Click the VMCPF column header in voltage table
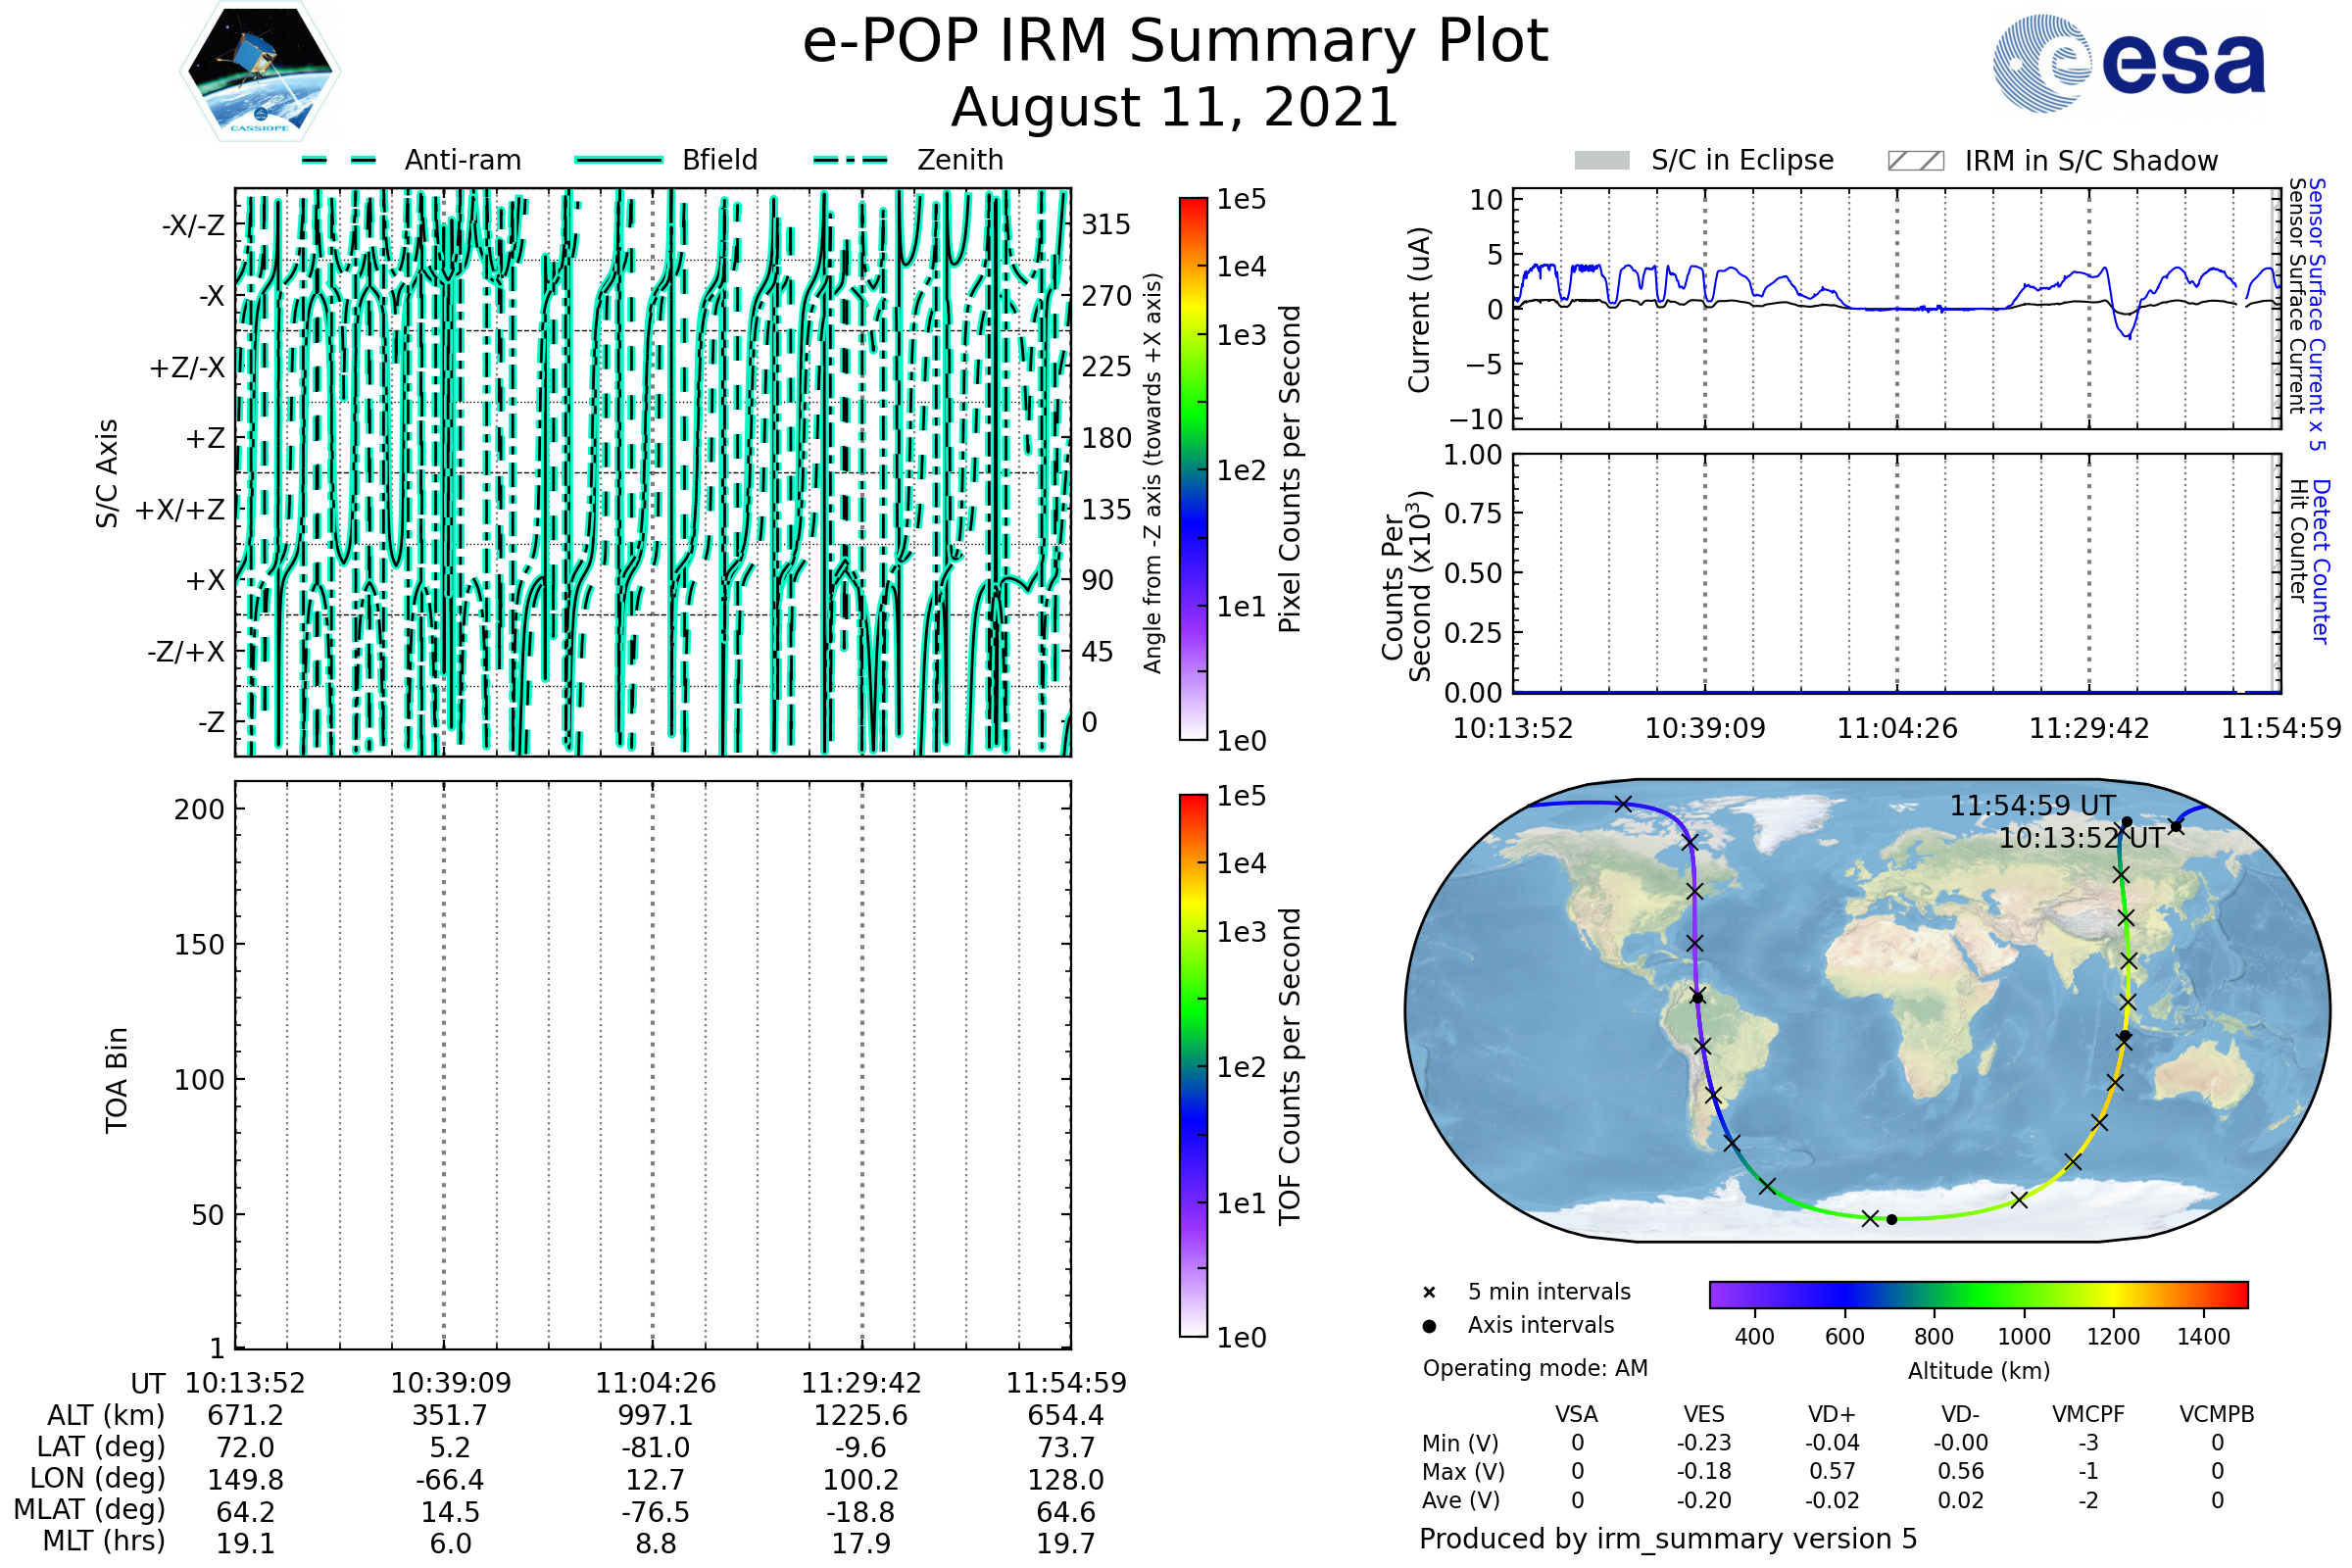The width and height of the screenshot is (2352, 1568). pos(2088,1414)
